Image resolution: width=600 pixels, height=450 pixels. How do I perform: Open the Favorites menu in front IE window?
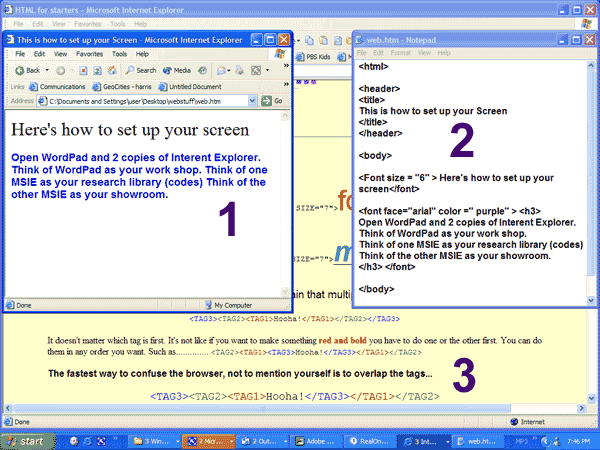coord(89,54)
